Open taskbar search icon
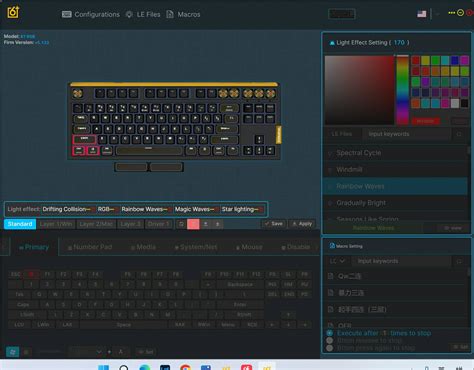 click(x=124, y=367)
